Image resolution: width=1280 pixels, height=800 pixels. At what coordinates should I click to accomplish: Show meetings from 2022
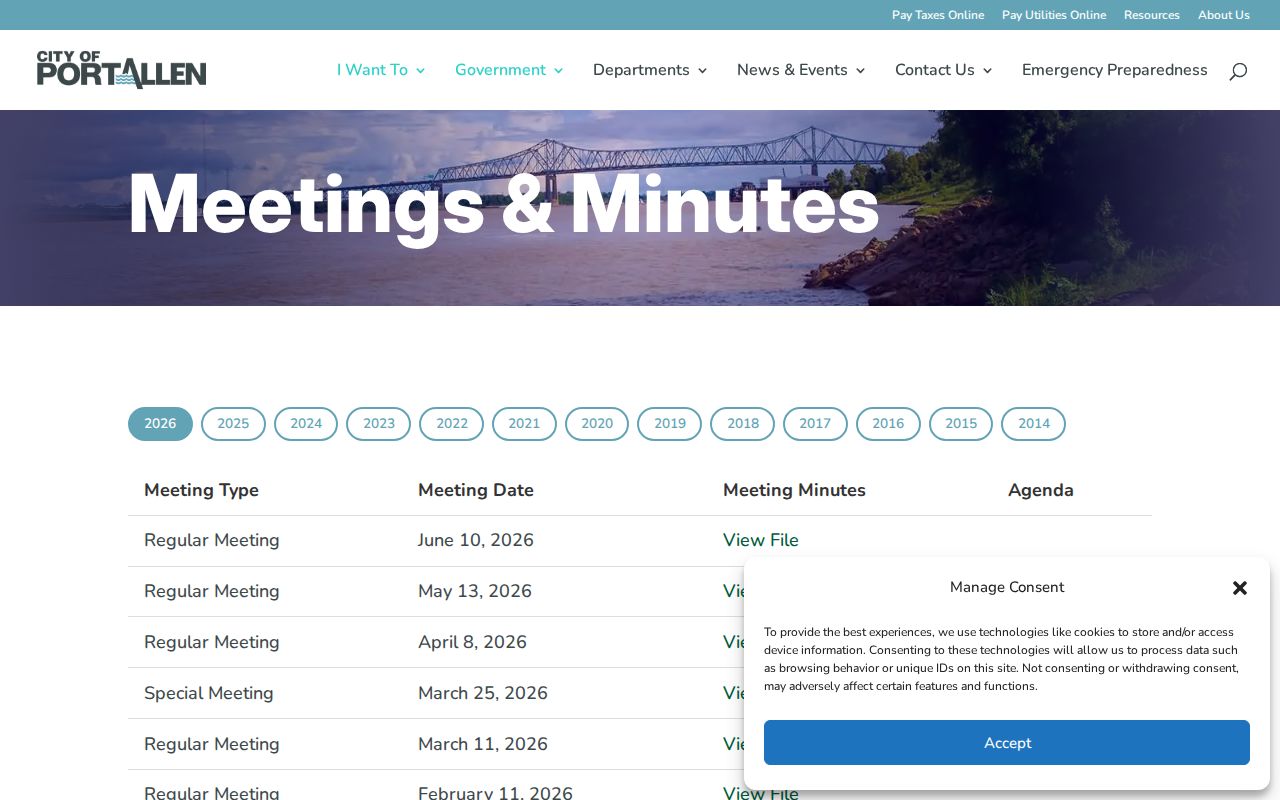coord(452,424)
